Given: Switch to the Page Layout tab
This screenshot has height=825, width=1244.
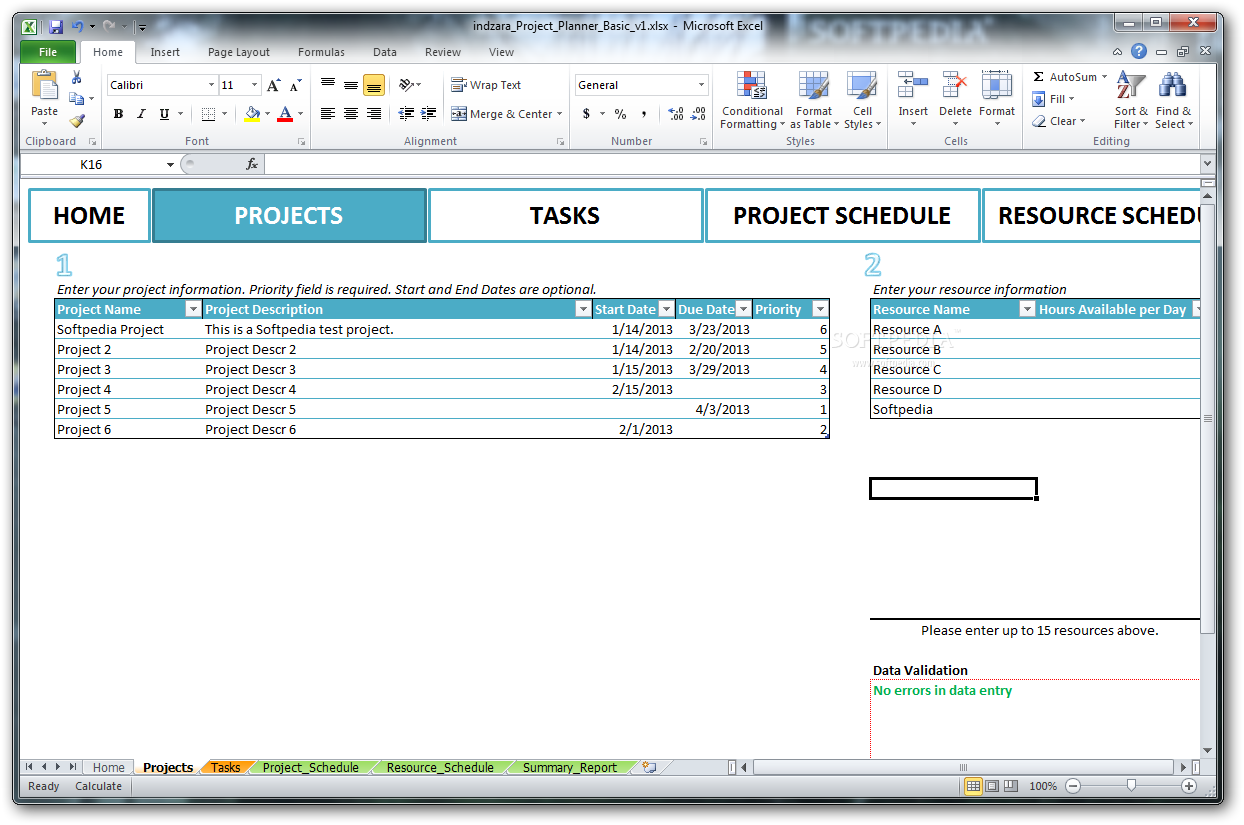Looking at the screenshot, I should (x=239, y=52).
